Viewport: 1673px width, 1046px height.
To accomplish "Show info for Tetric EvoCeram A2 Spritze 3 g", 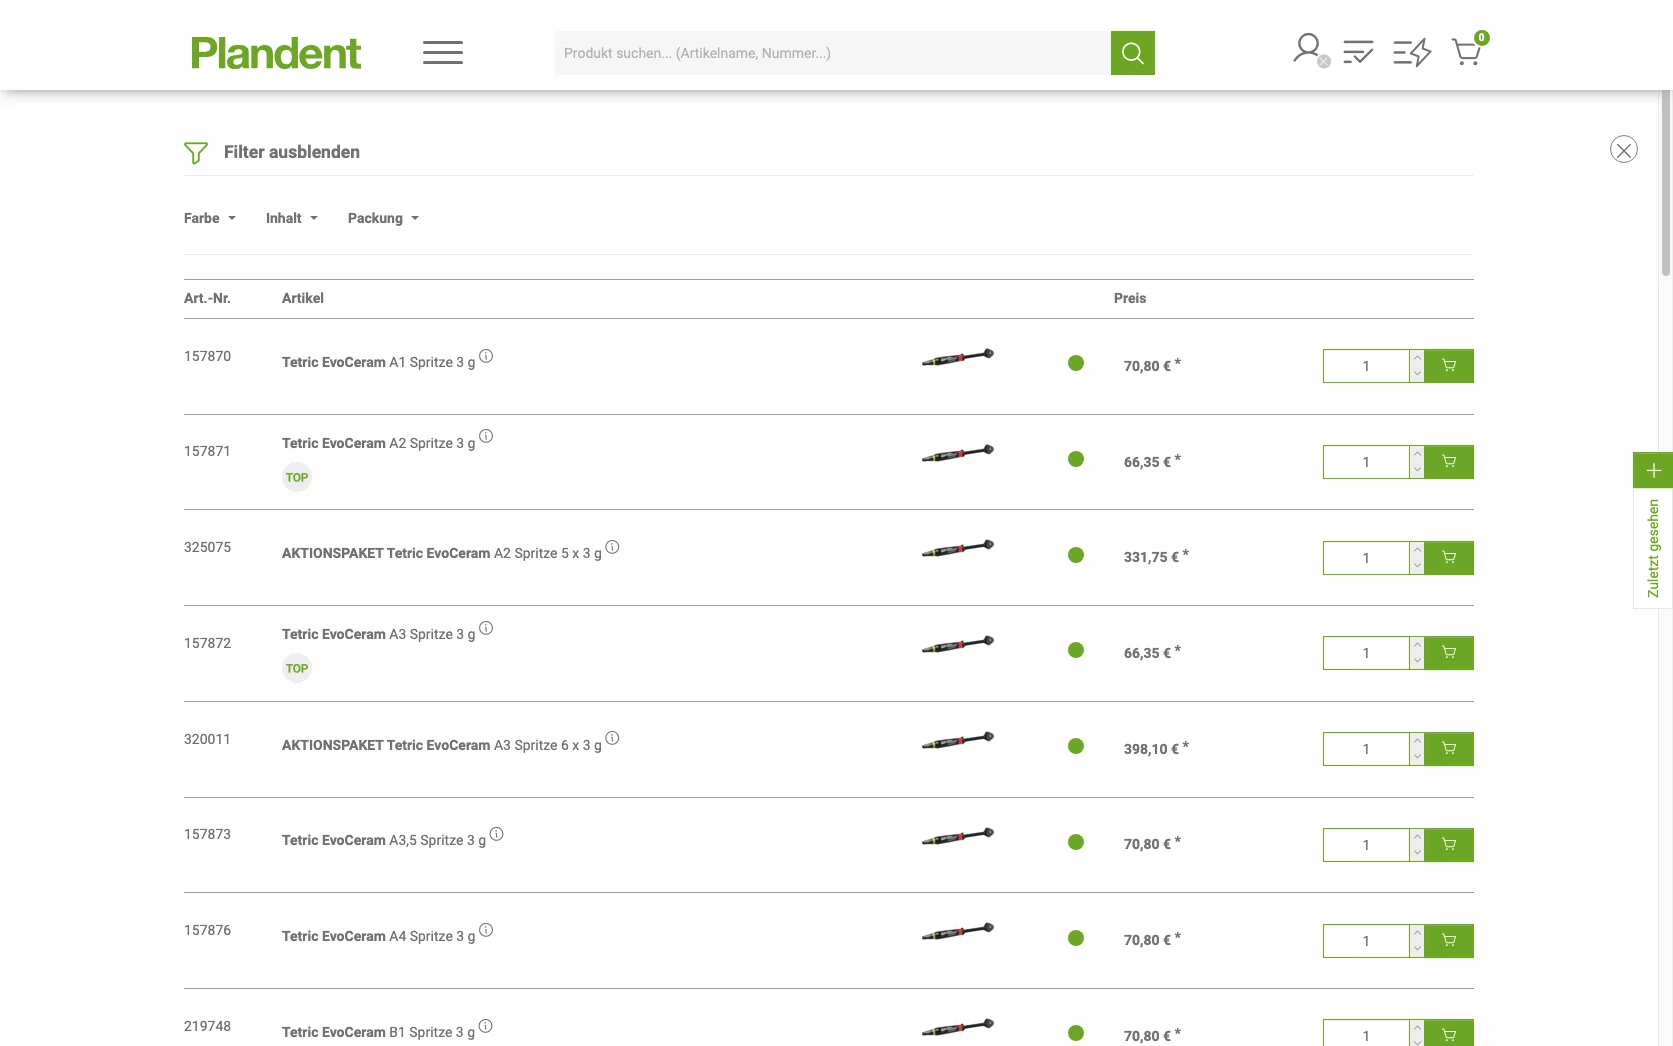I will 486,436.
